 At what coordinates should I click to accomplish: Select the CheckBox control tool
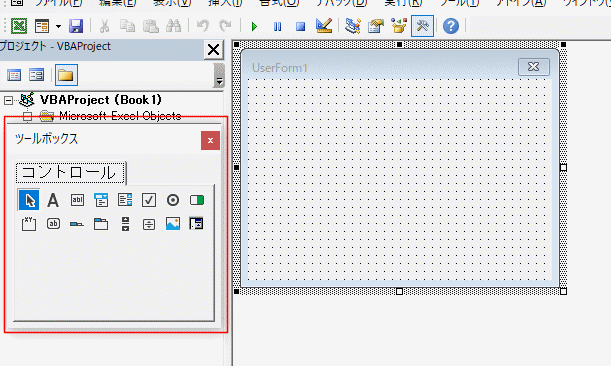tap(149, 200)
